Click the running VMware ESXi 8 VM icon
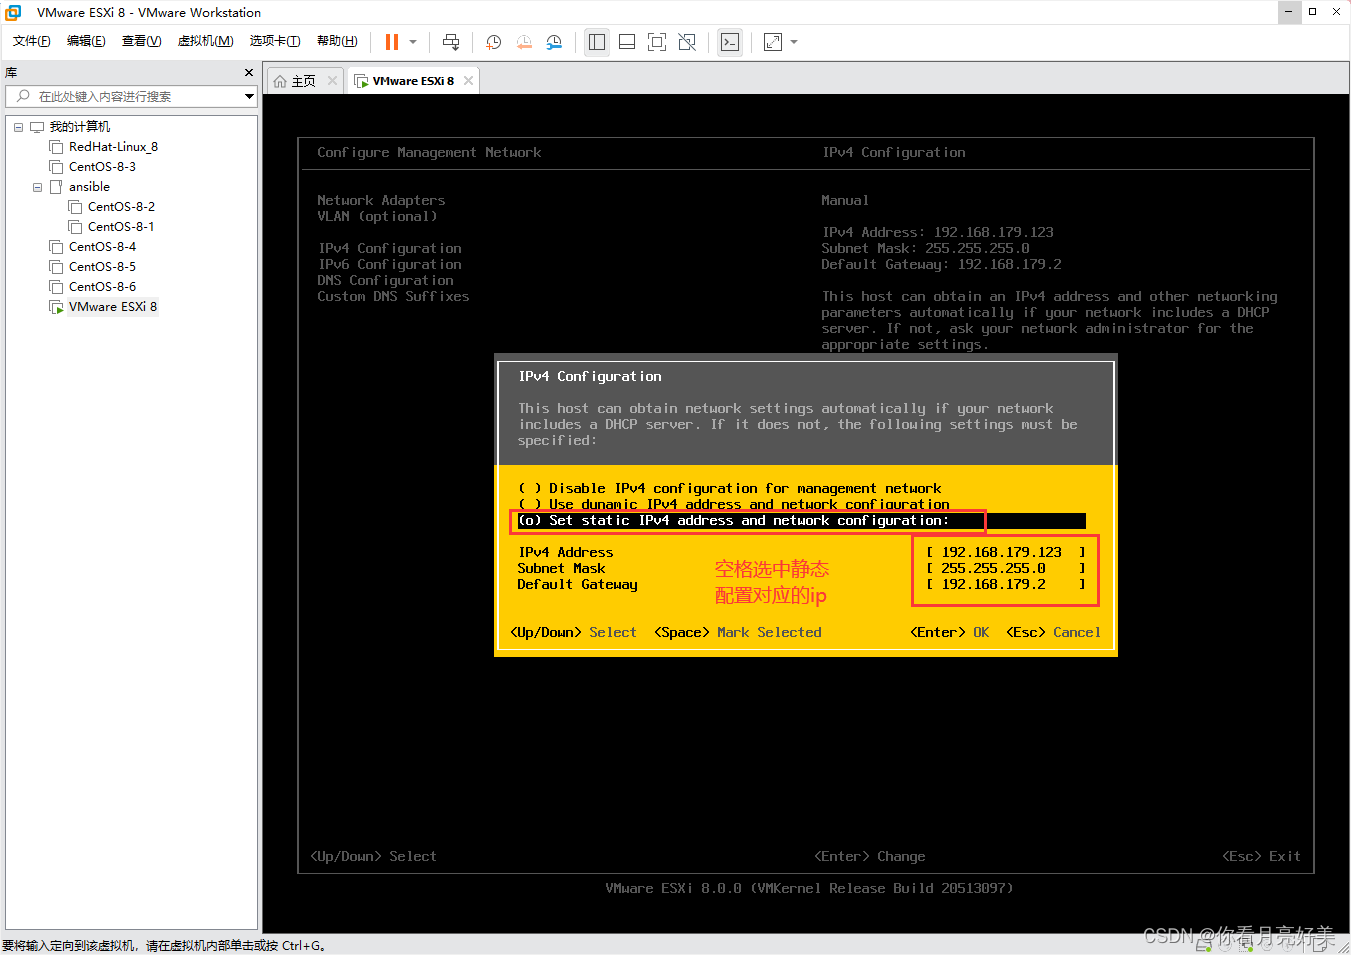Screen dimensions: 1351x955 [56, 307]
